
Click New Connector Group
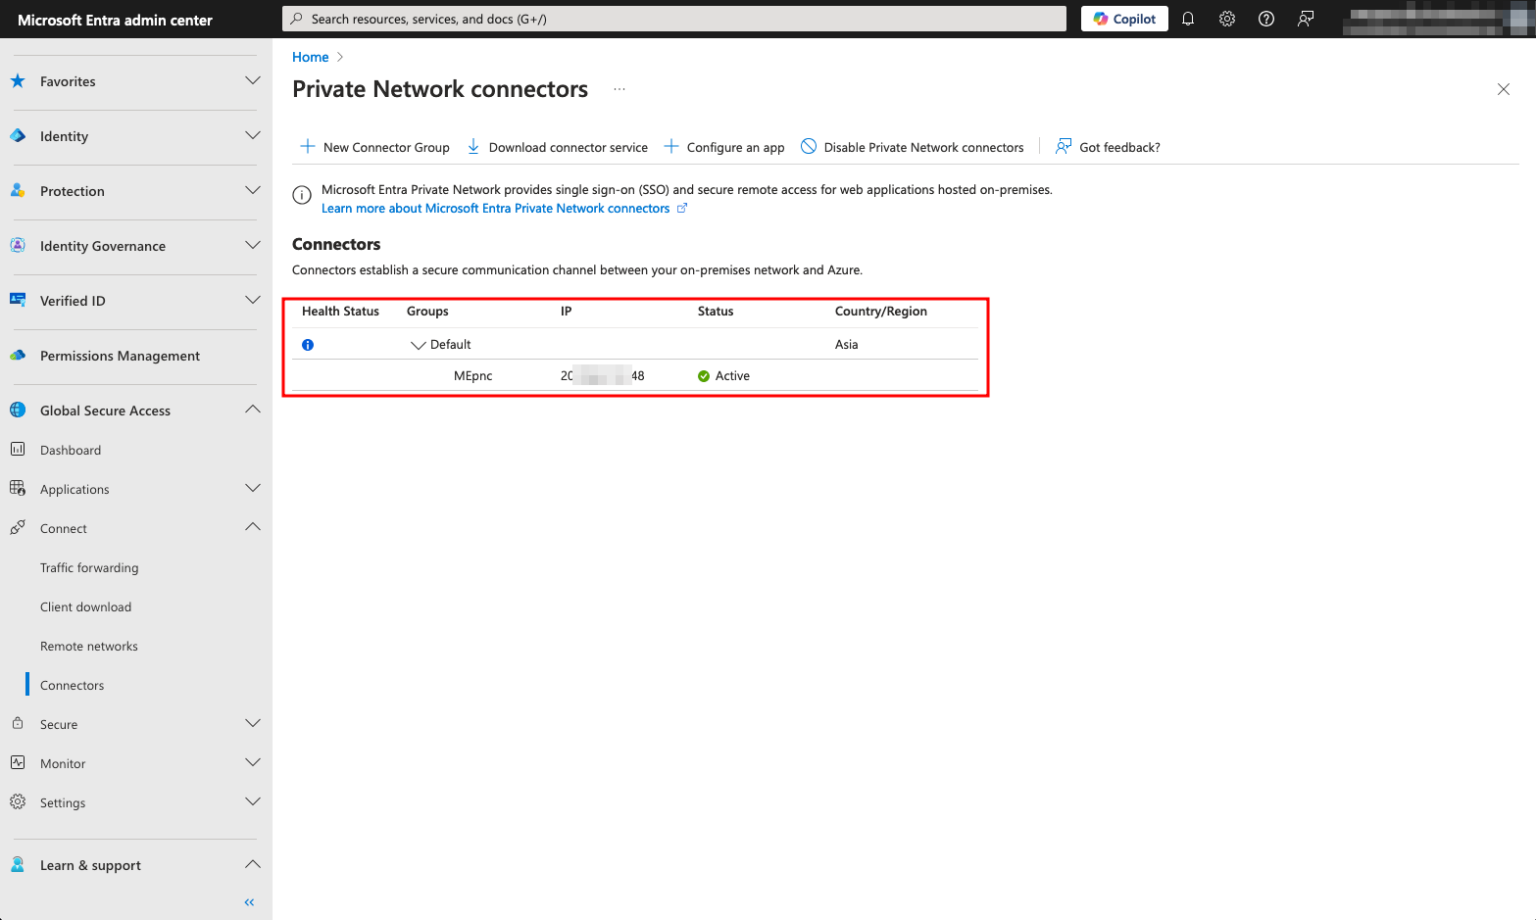(375, 146)
